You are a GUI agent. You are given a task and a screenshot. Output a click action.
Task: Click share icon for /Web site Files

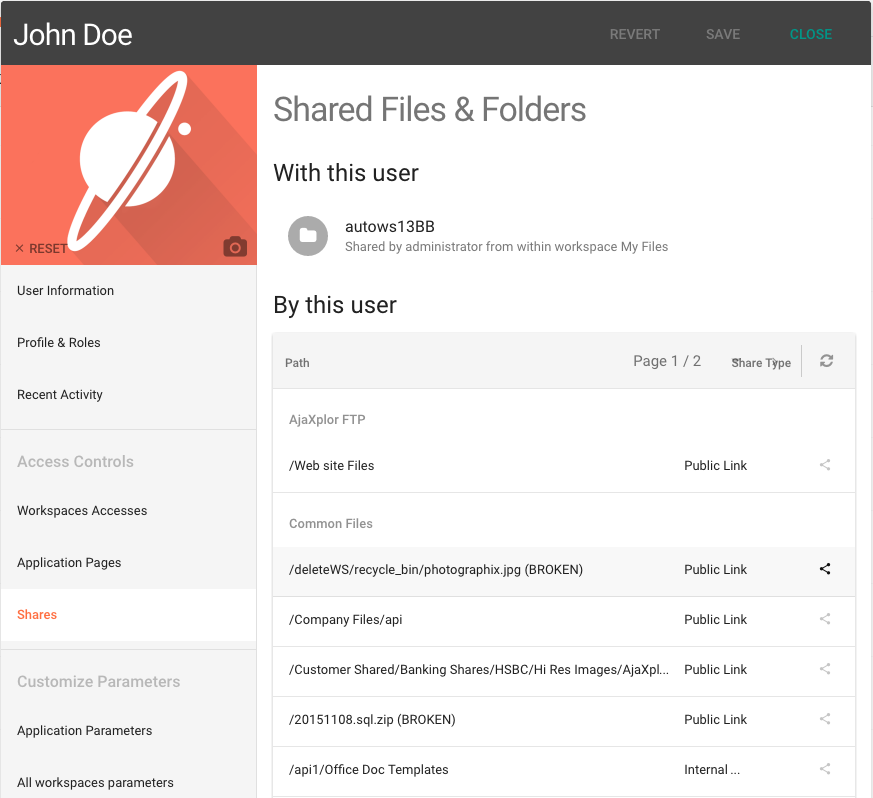pyautogui.click(x=825, y=465)
